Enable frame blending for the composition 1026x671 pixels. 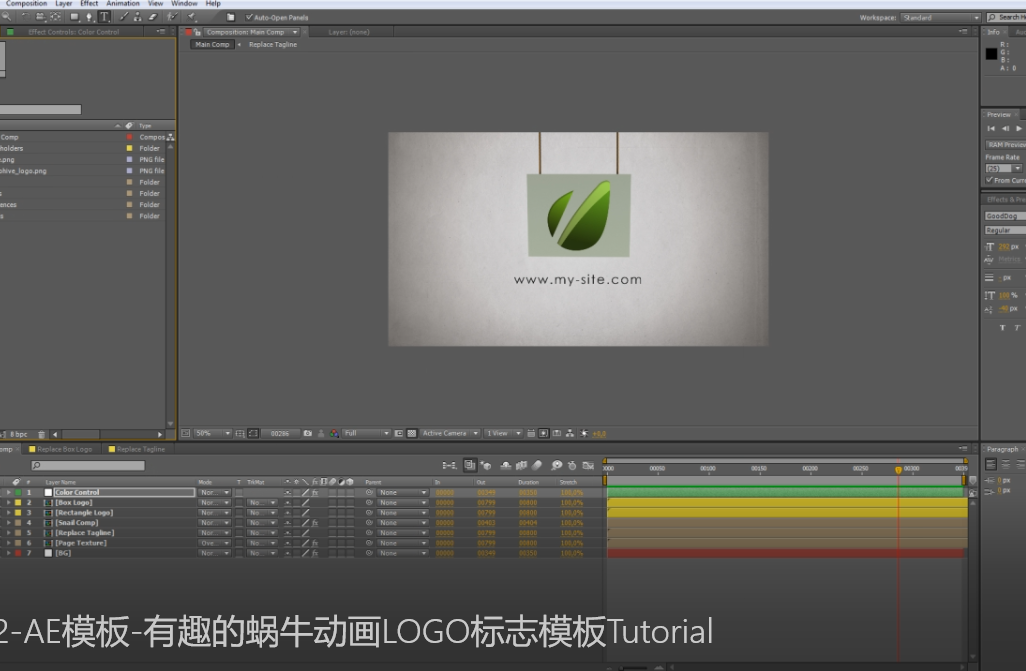pyautogui.click(x=522, y=465)
